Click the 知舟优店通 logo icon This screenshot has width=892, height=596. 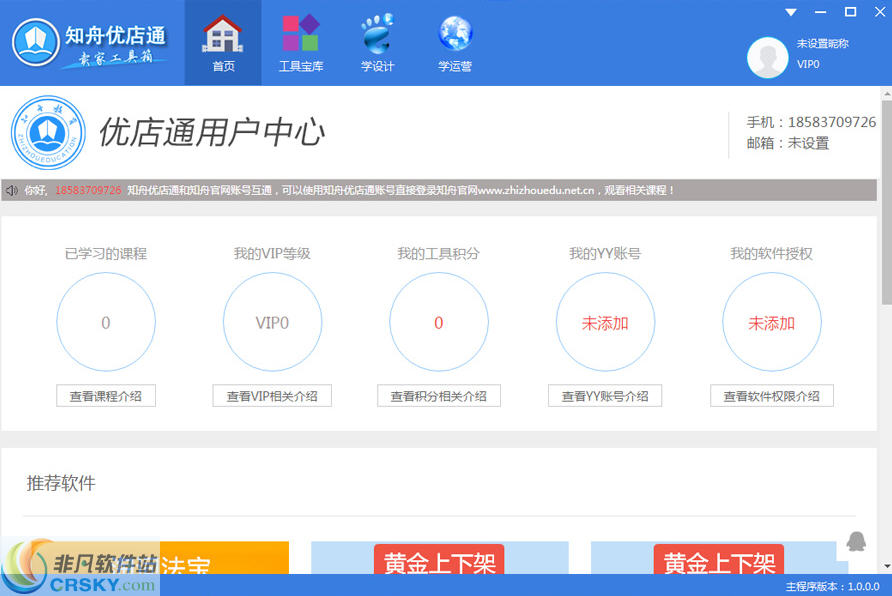[x=36, y=42]
